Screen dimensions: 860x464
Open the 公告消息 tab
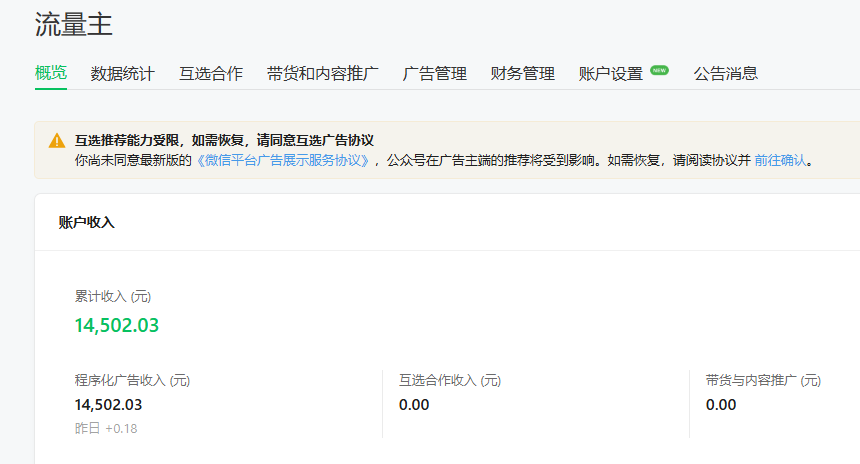726,73
